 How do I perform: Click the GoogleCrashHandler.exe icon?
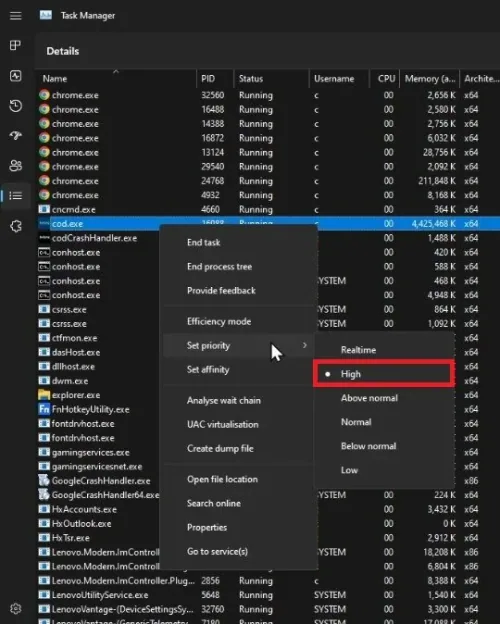44,480
